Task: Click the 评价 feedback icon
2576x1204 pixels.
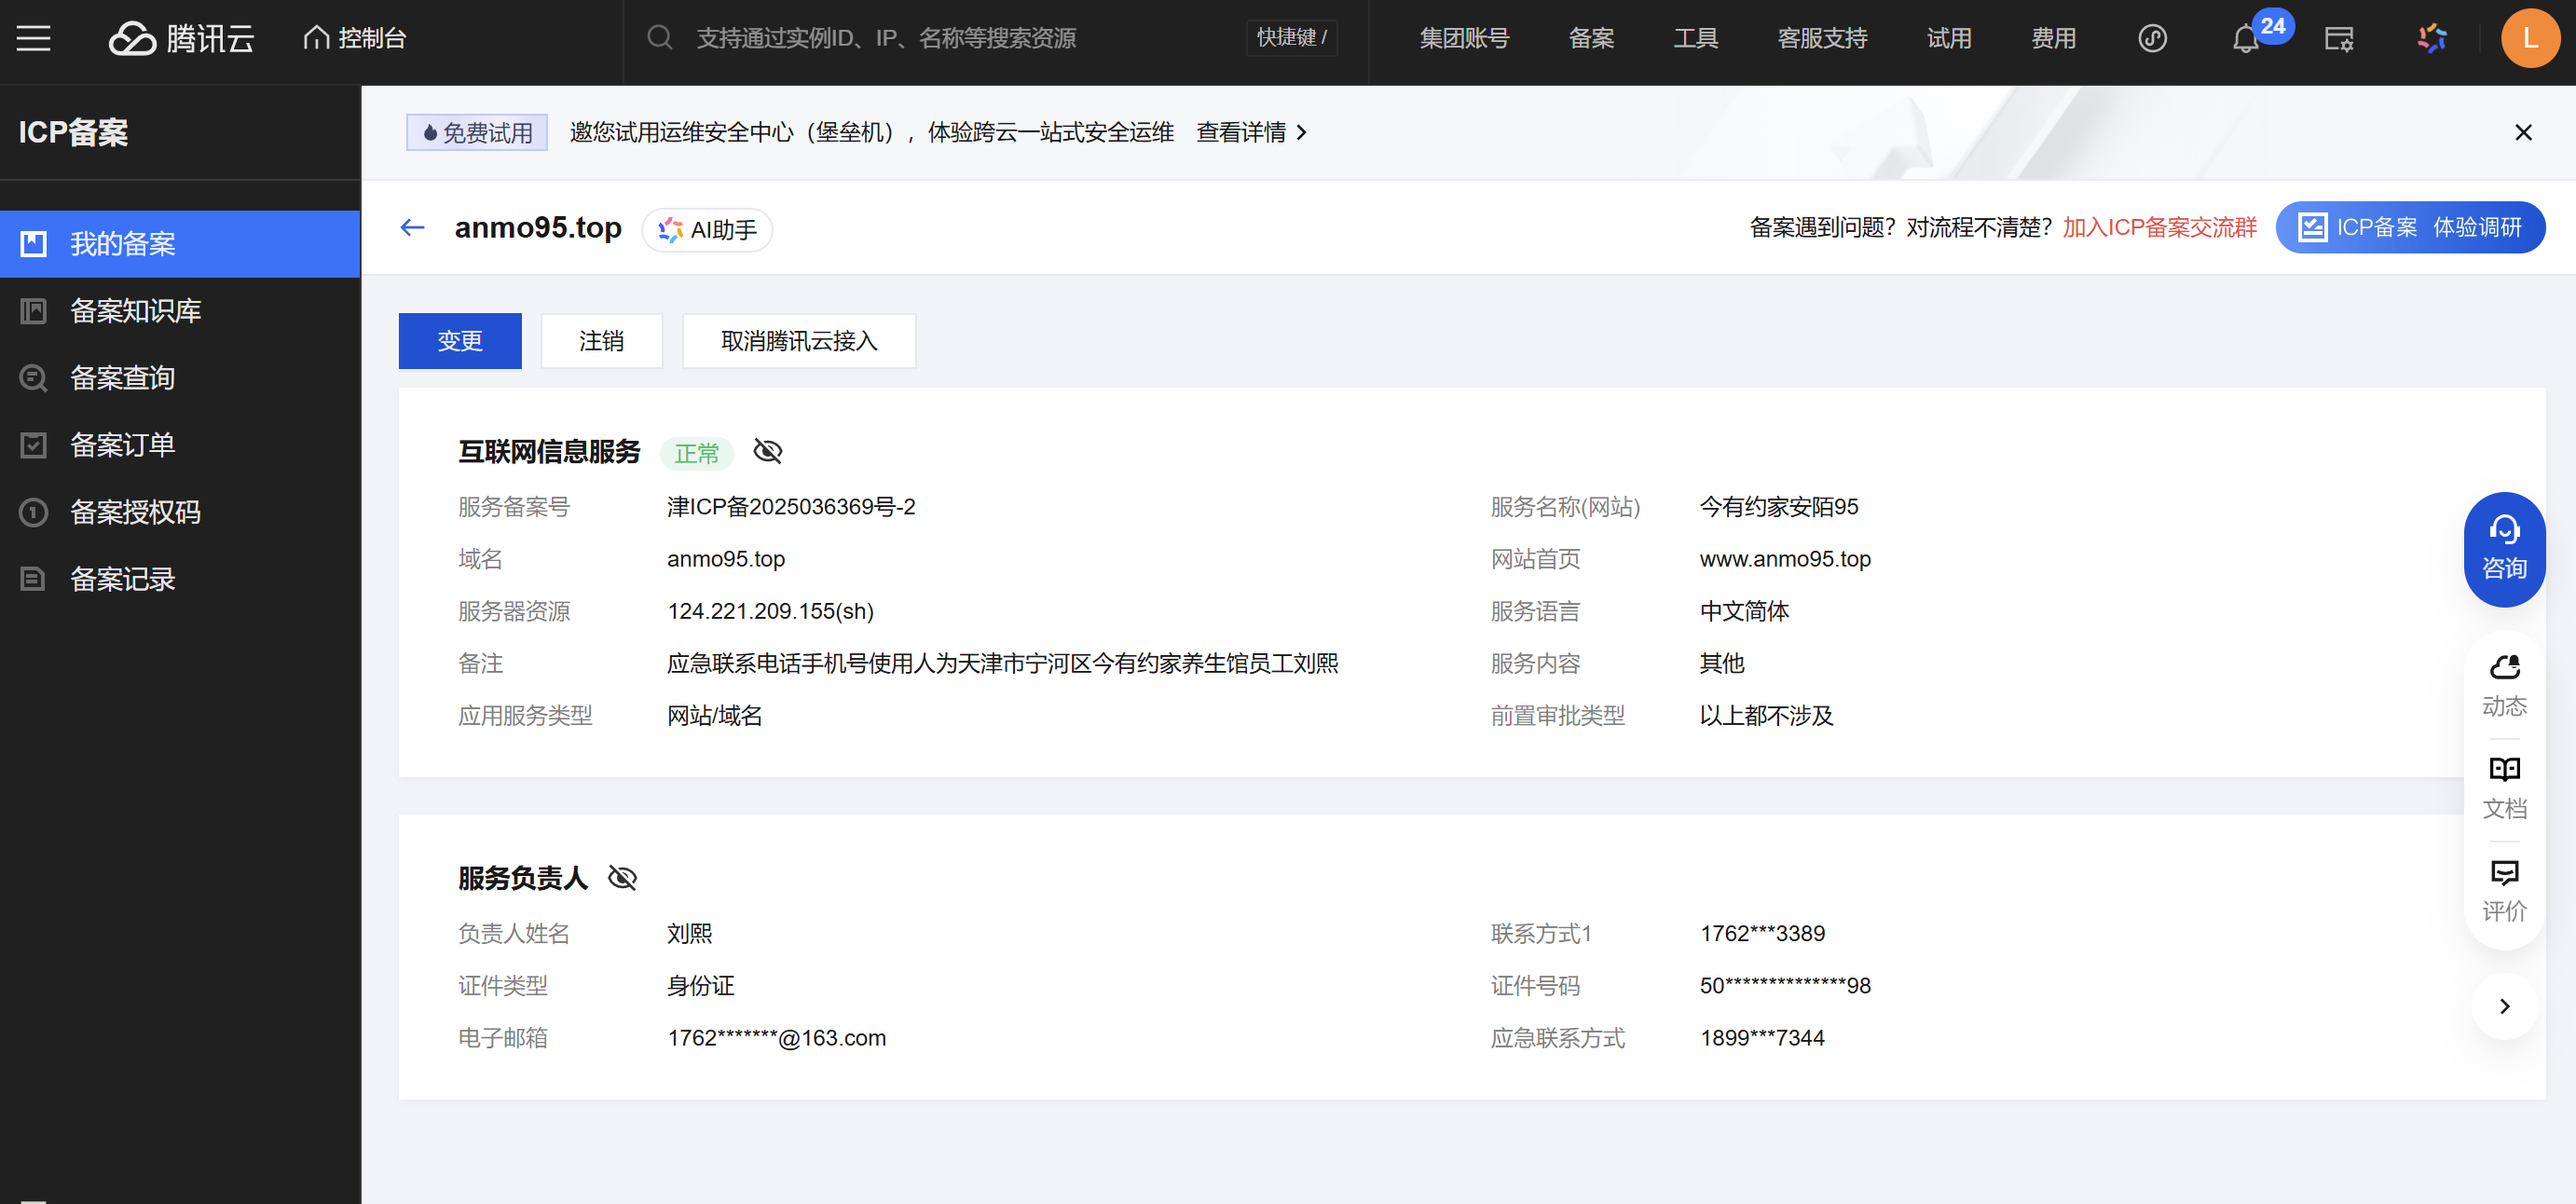Action: 2503,889
